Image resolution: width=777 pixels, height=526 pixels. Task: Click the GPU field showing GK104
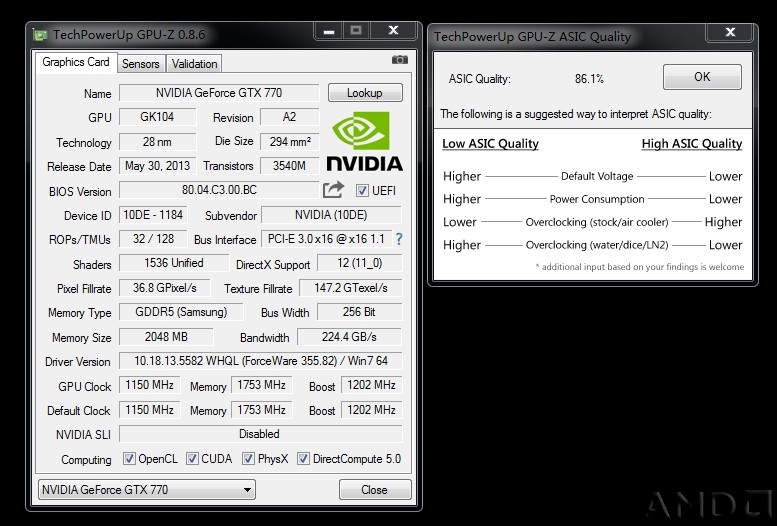click(157, 117)
